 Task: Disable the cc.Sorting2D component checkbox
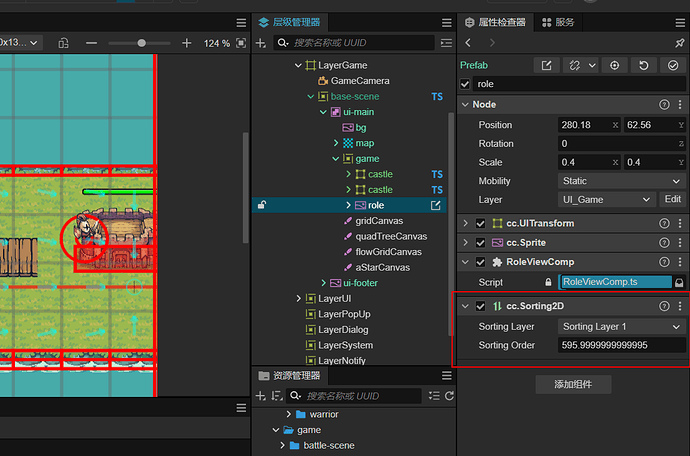coord(481,306)
